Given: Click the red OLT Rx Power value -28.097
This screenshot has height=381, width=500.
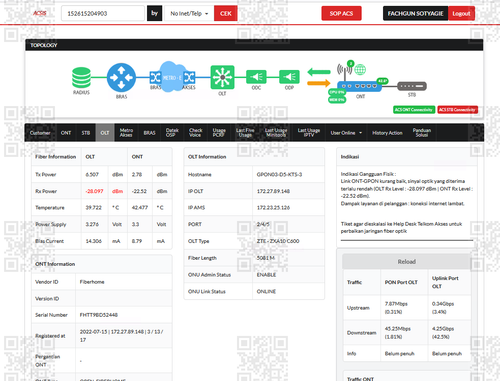Looking at the screenshot, I should [x=94, y=191].
